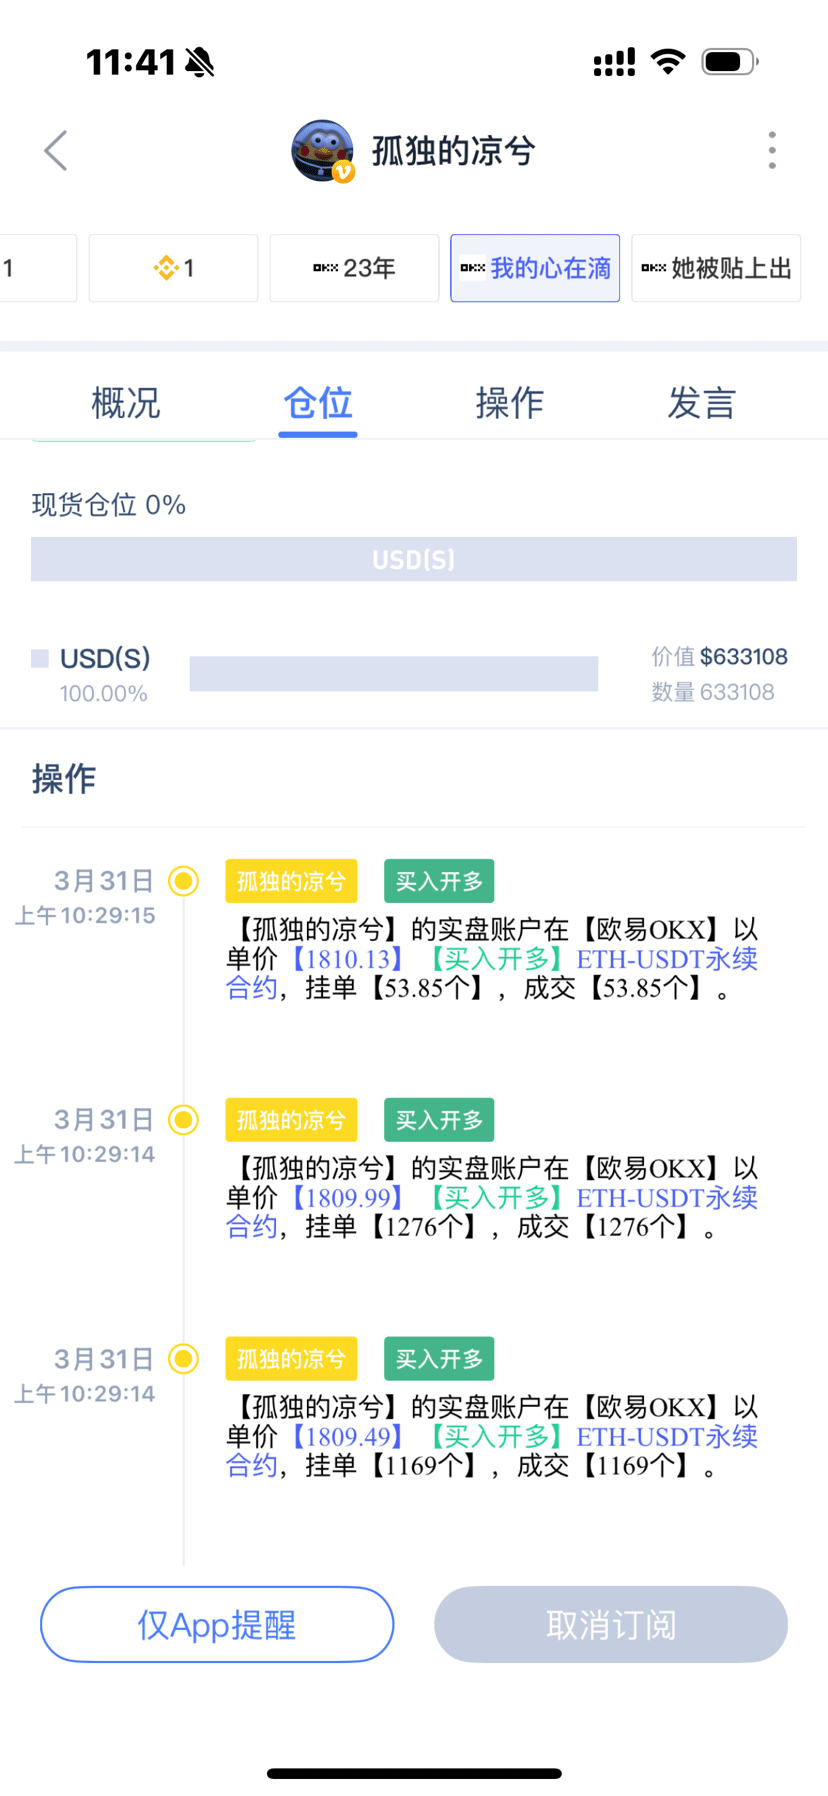This screenshot has height=1796, width=828.
Task: Tap the back arrow icon
Action: [x=56, y=151]
